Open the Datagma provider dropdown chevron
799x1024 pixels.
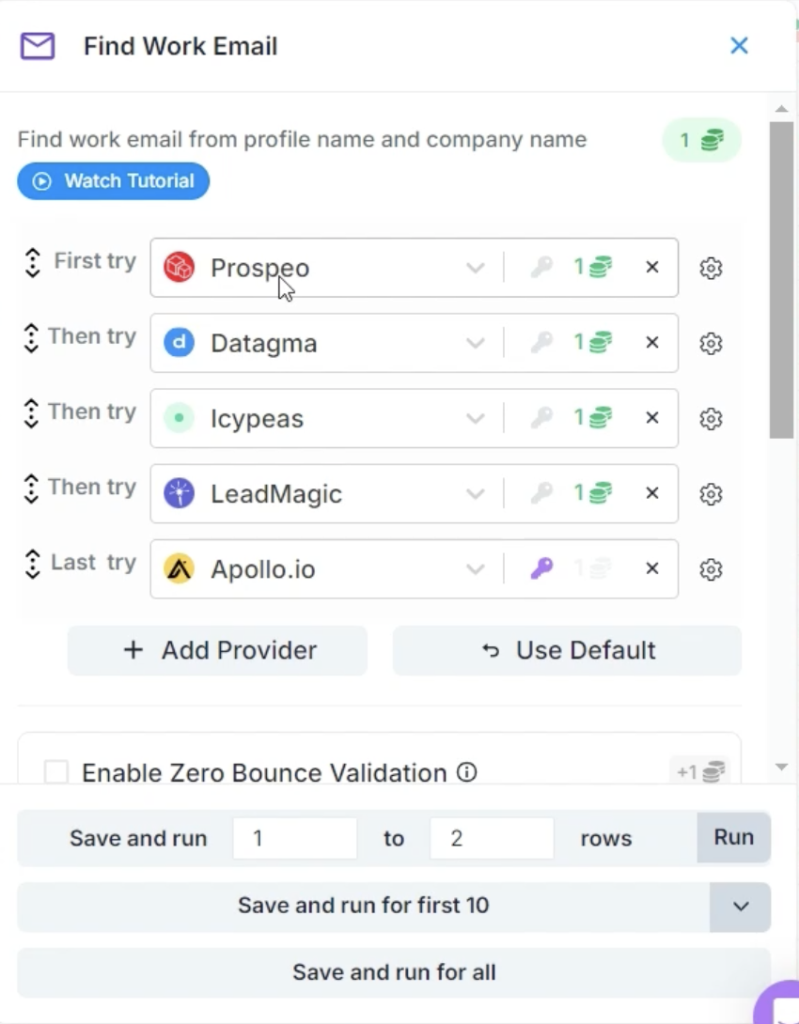475,343
